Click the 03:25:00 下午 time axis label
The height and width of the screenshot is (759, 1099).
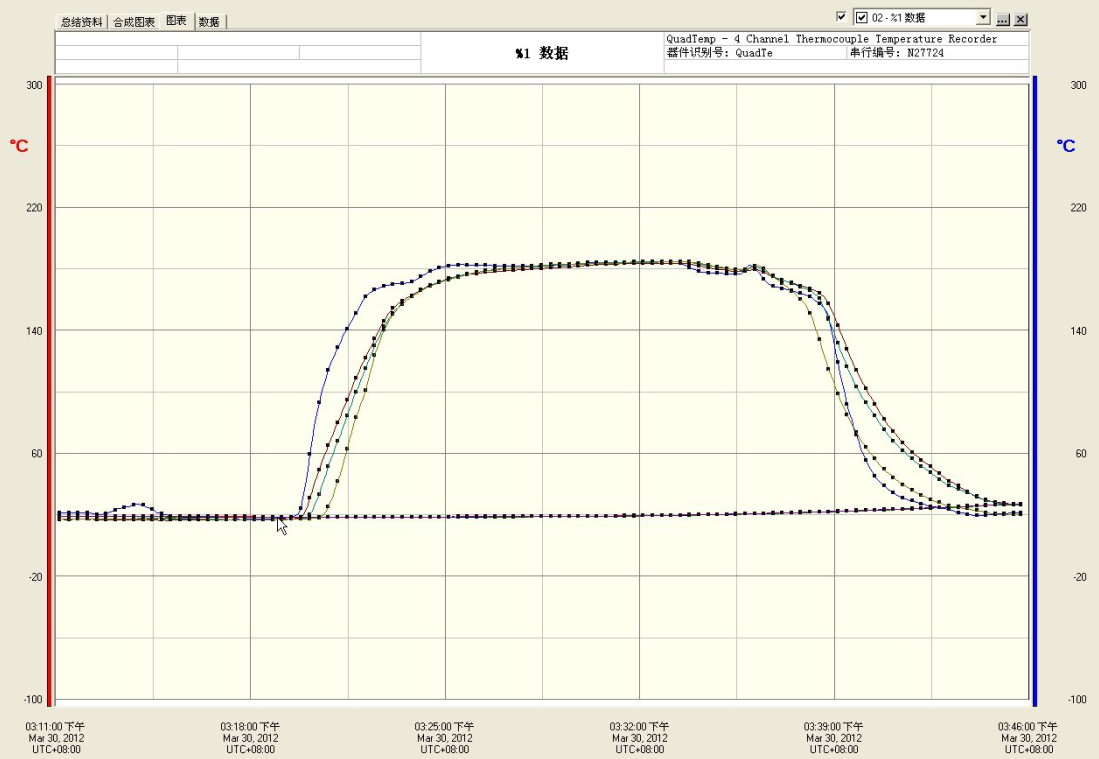point(445,727)
